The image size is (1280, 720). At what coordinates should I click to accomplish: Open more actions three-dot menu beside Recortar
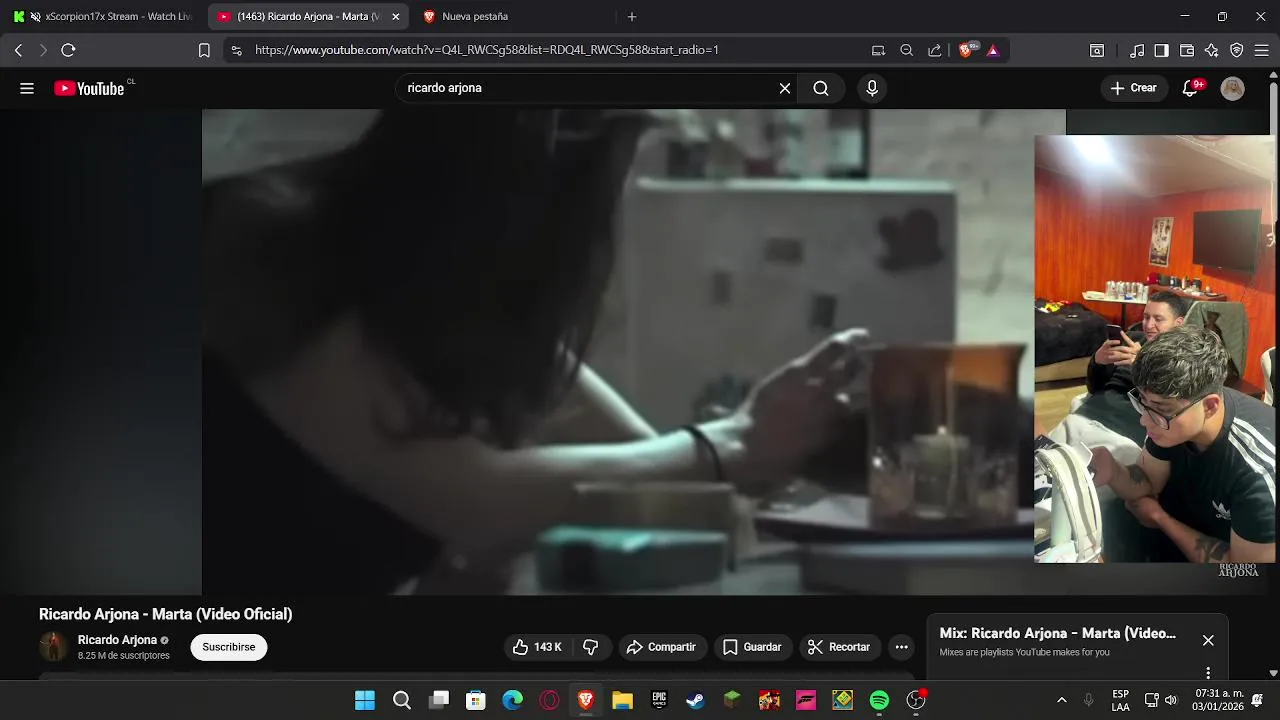pyautogui.click(x=902, y=647)
